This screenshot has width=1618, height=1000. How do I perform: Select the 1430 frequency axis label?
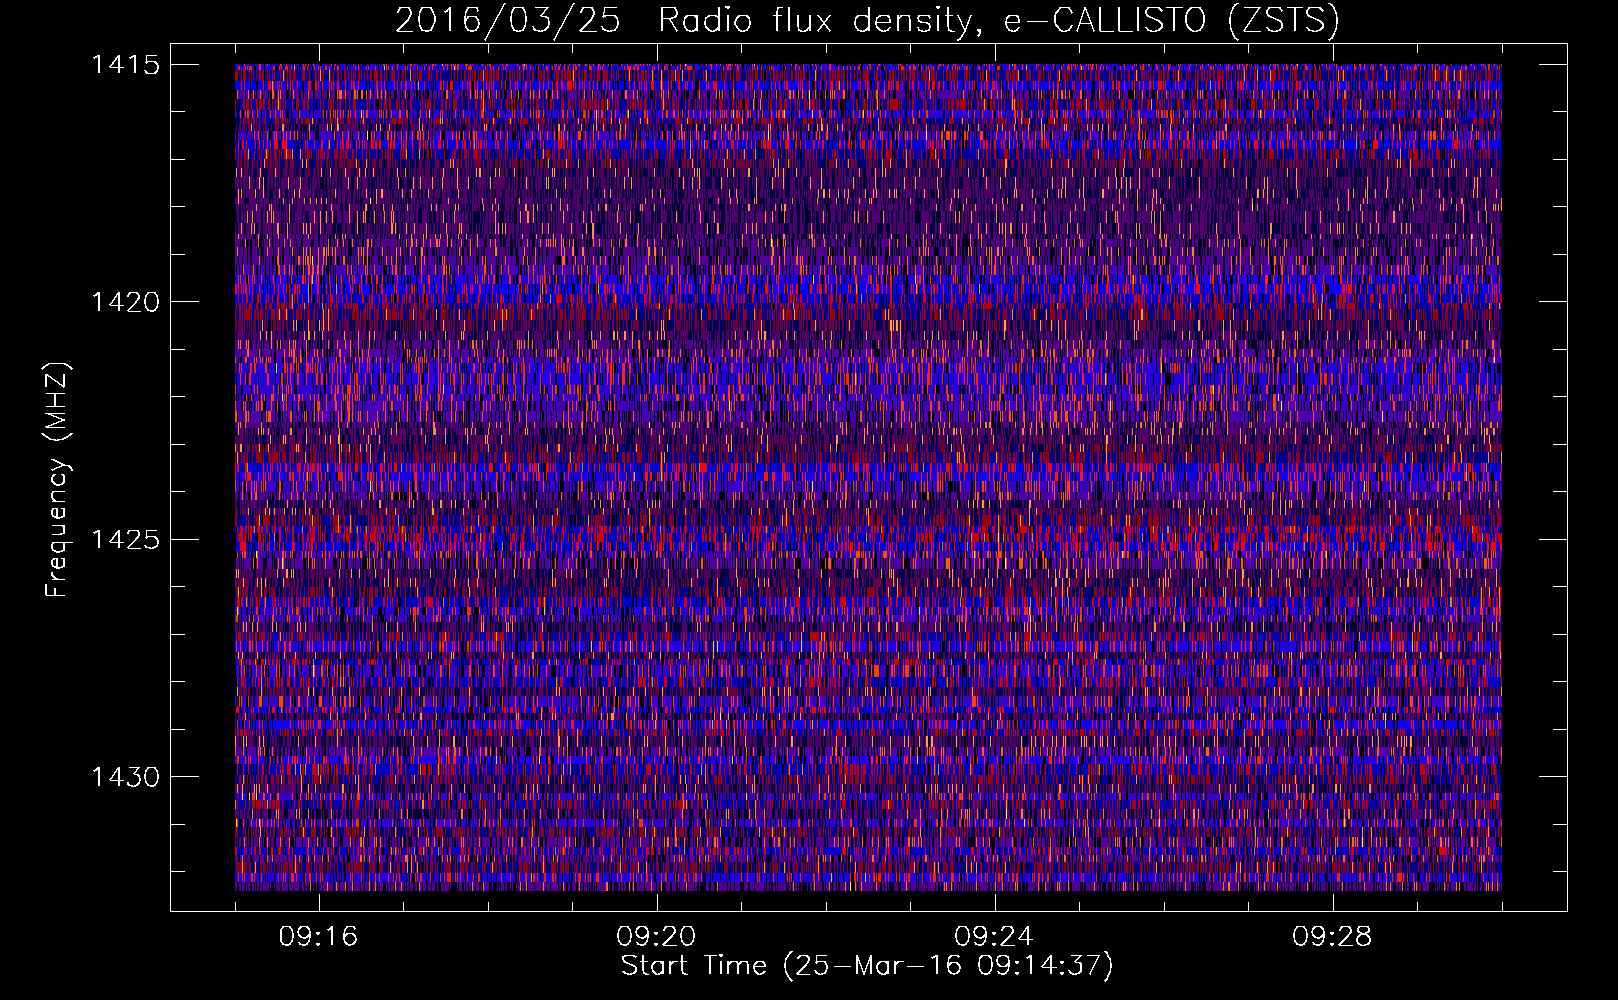click(126, 777)
